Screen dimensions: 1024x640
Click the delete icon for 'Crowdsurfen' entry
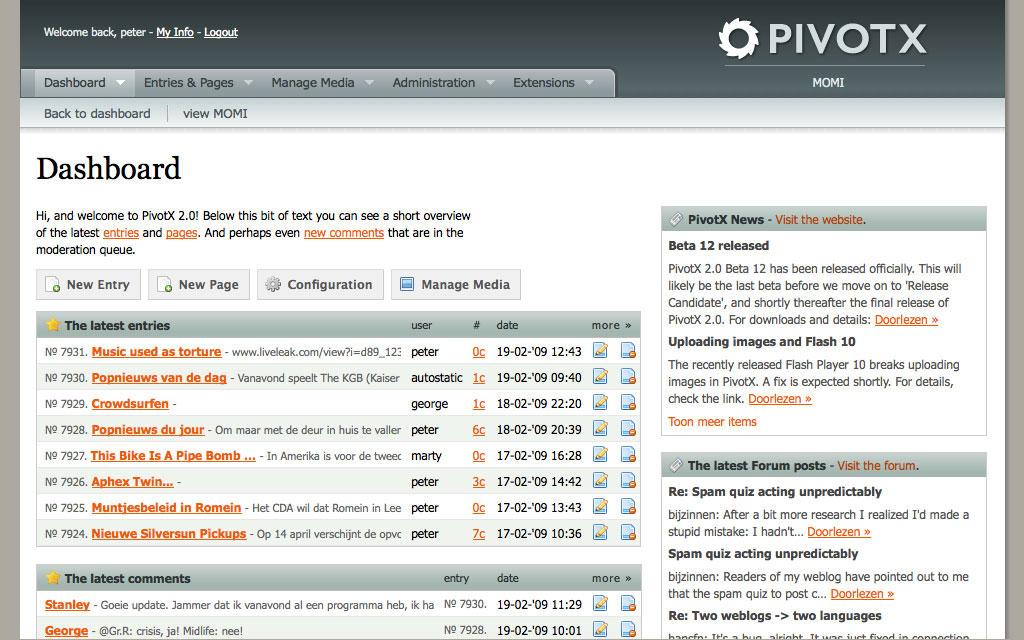(628, 403)
